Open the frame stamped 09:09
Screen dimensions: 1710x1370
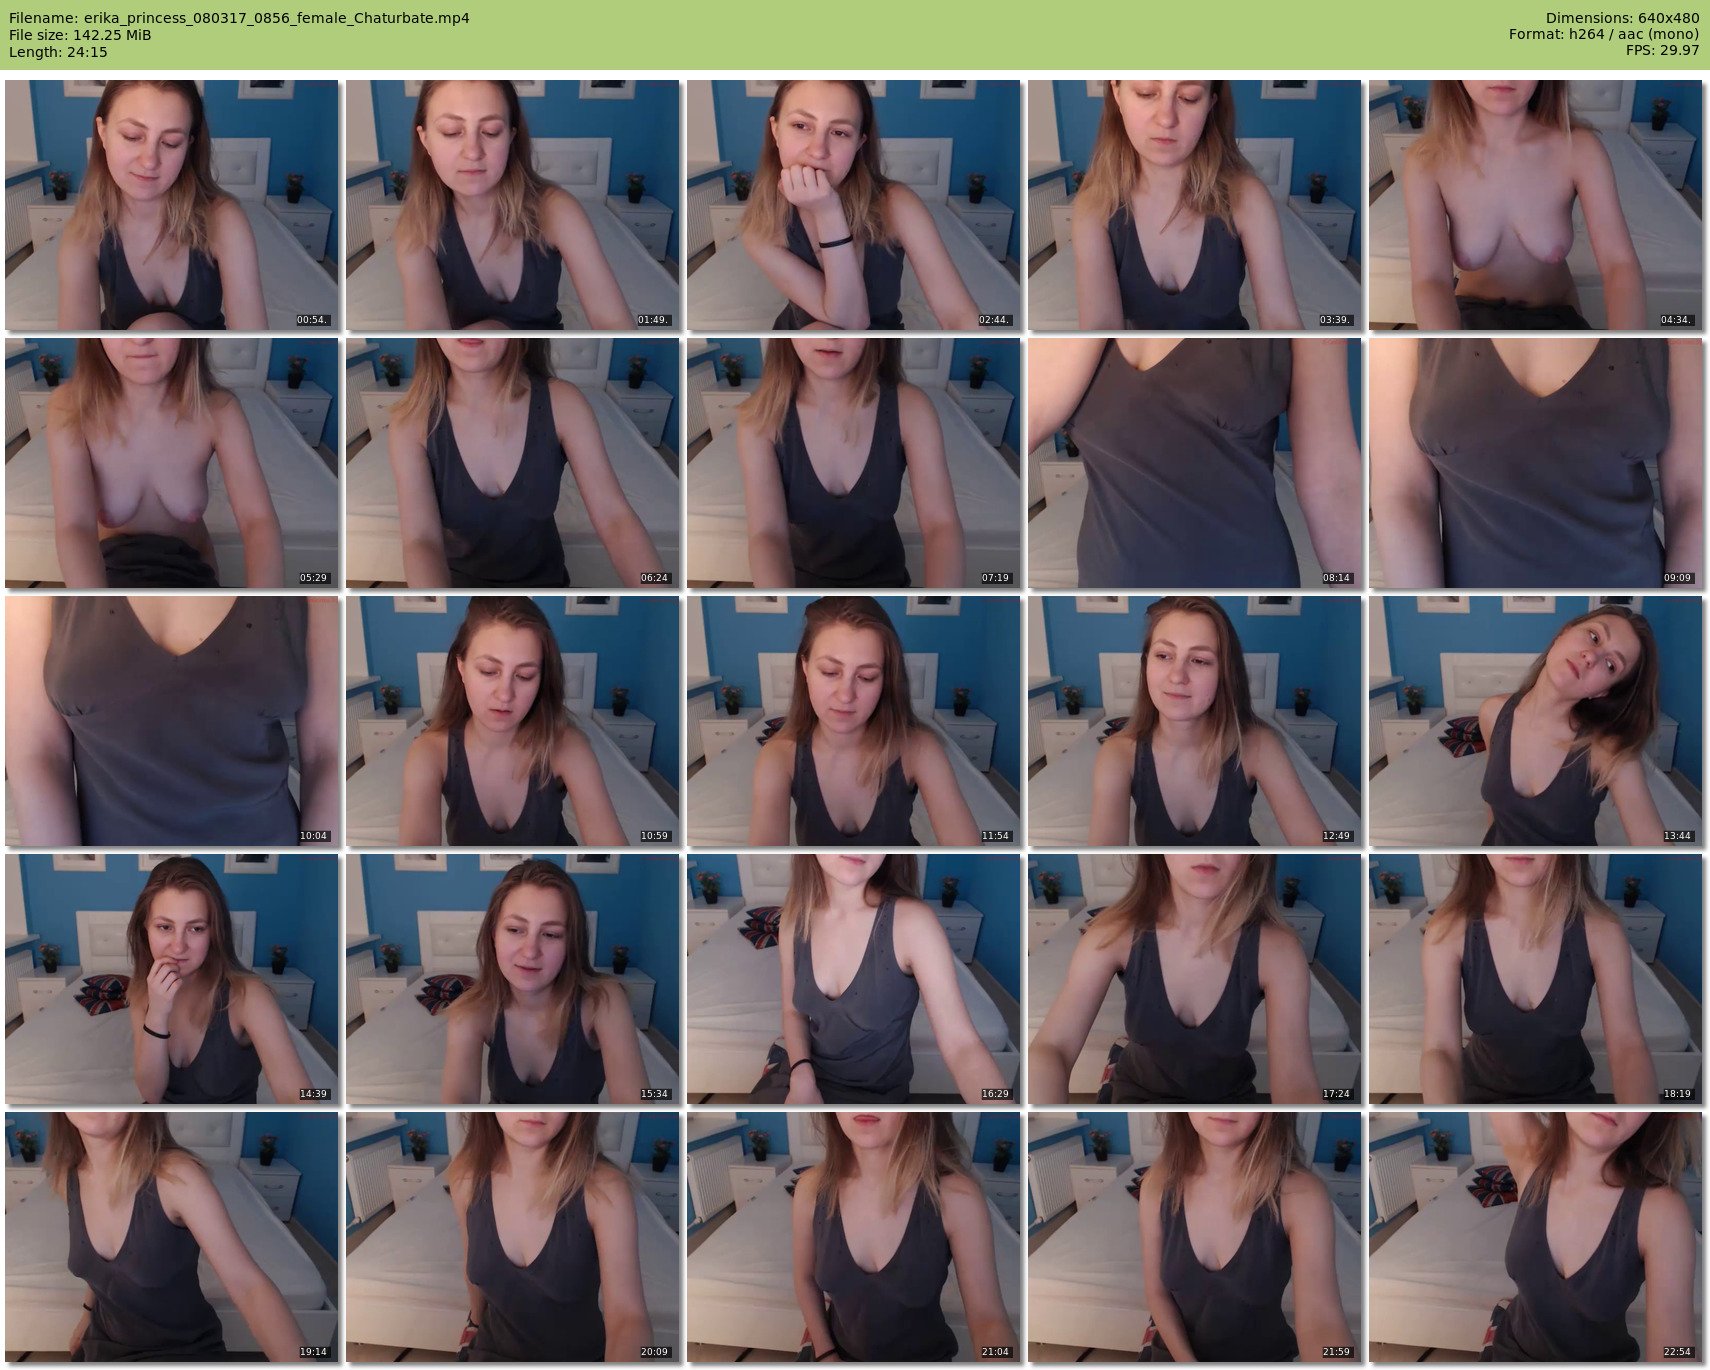click(x=1536, y=463)
